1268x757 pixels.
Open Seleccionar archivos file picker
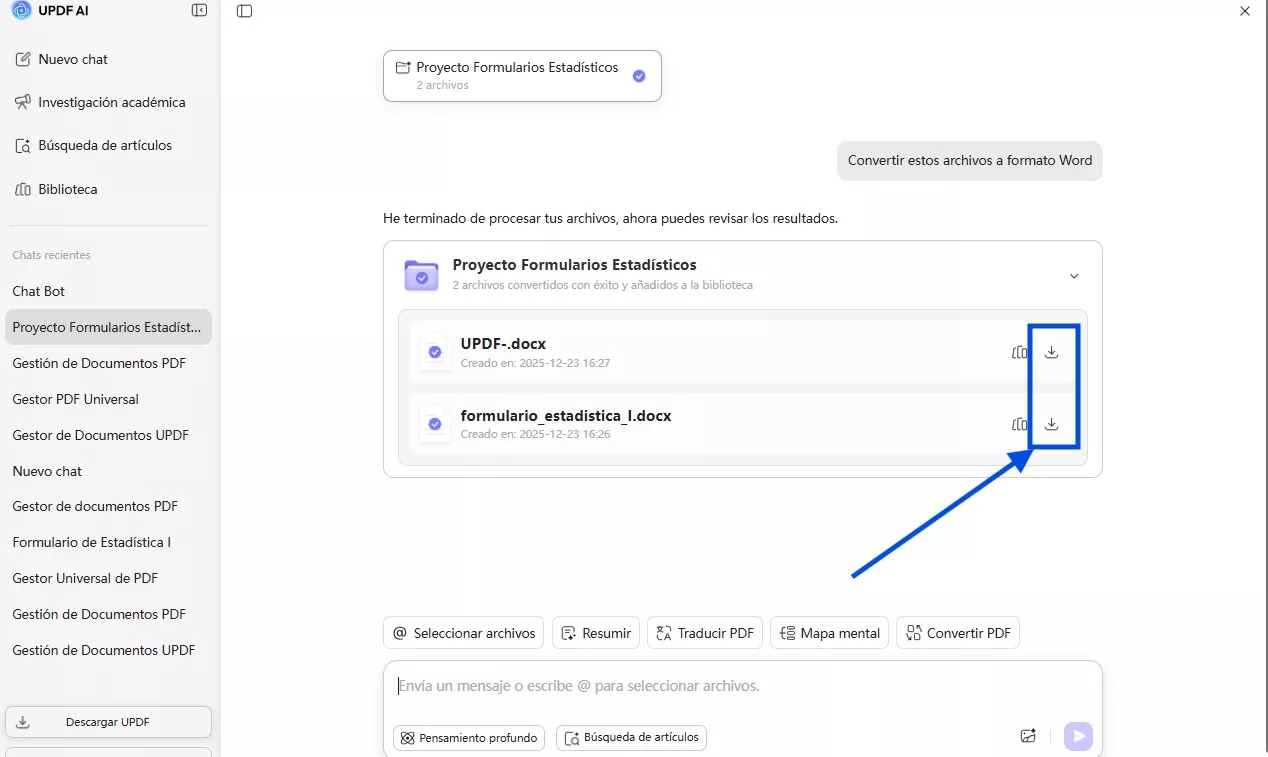463,633
